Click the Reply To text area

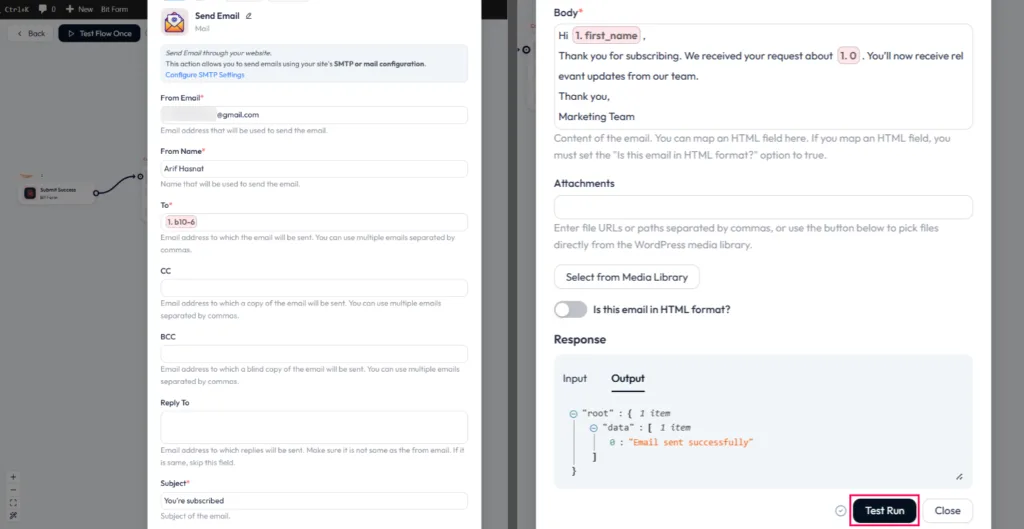pyautogui.click(x=314, y=427)
